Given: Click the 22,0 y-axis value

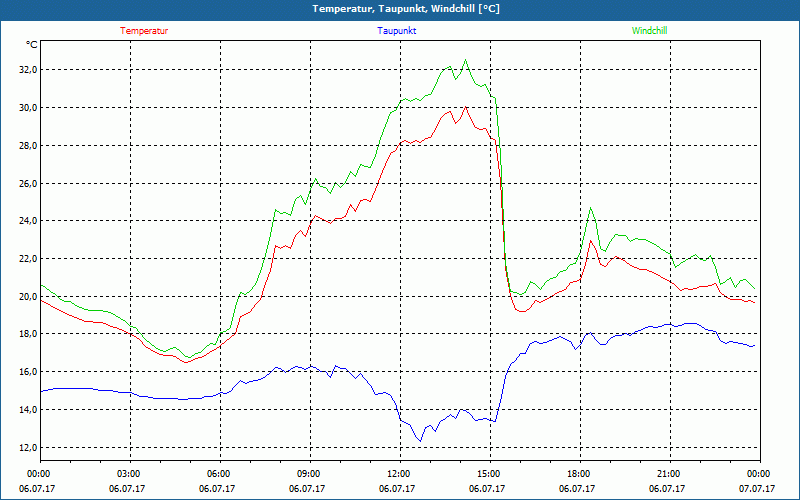Looking at the screenshot, I should tap(29, 259).
